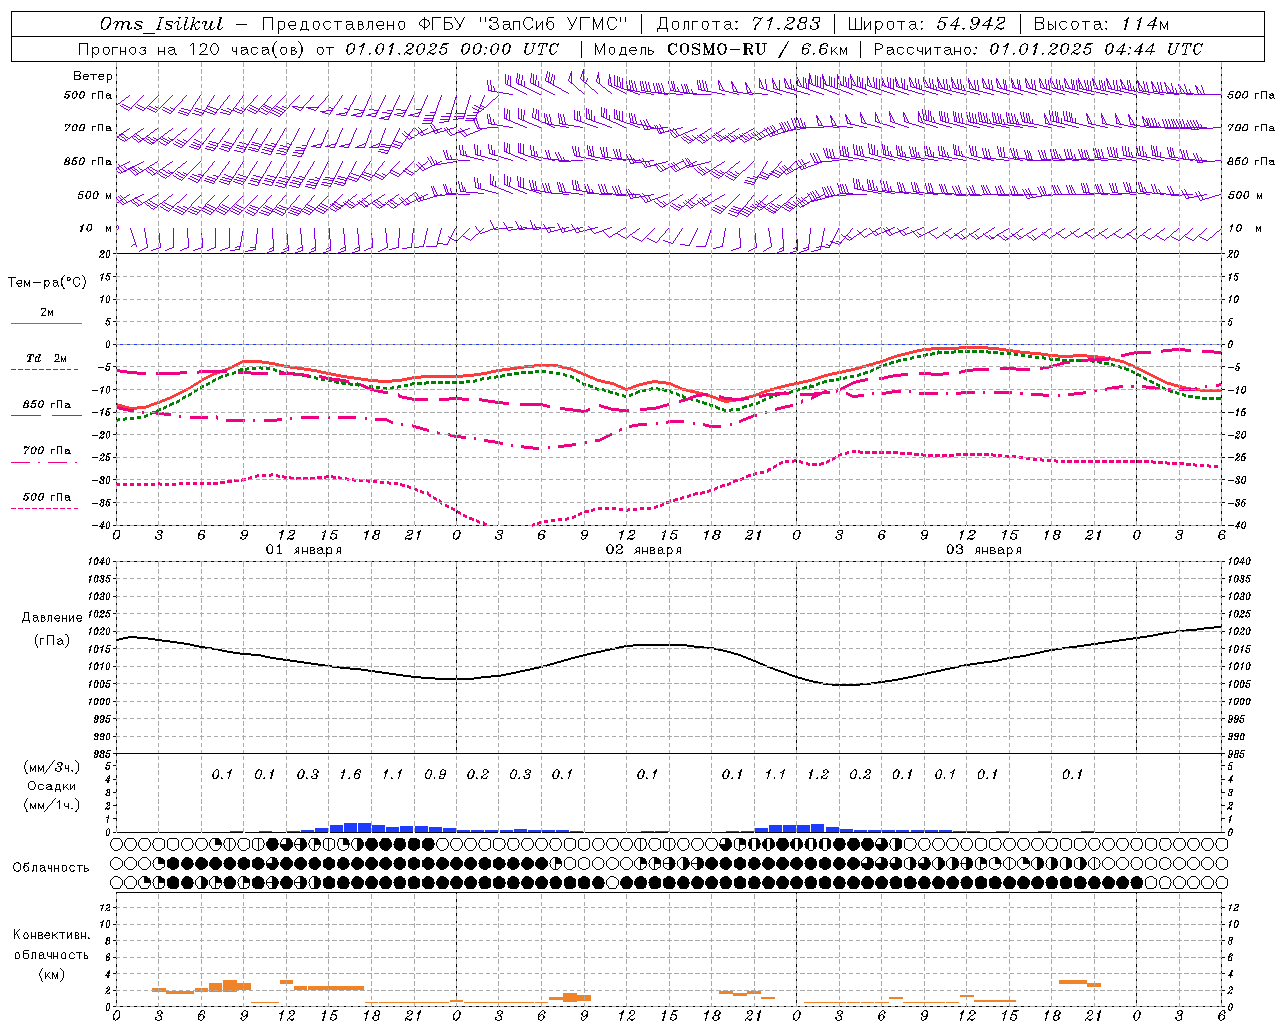Click the latitude value Широта: 54.942
This screenshot has height=1024, width=1280.
coord(927,24)
